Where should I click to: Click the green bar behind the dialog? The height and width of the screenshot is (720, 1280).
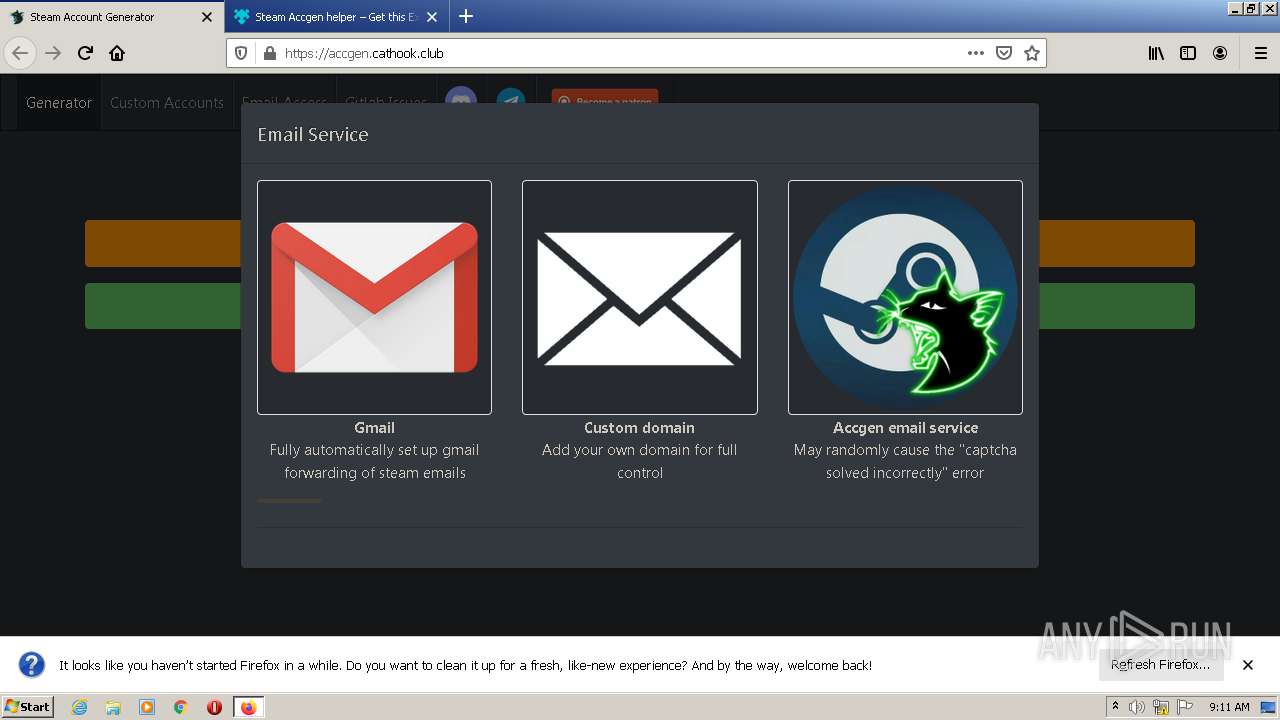click(162, 306)
